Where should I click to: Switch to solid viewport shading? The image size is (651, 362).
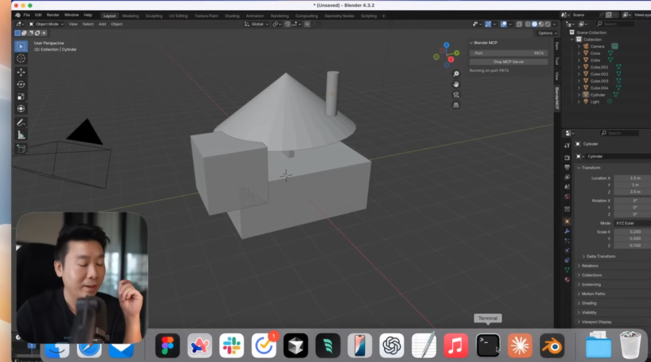click(x=534, y=24)
